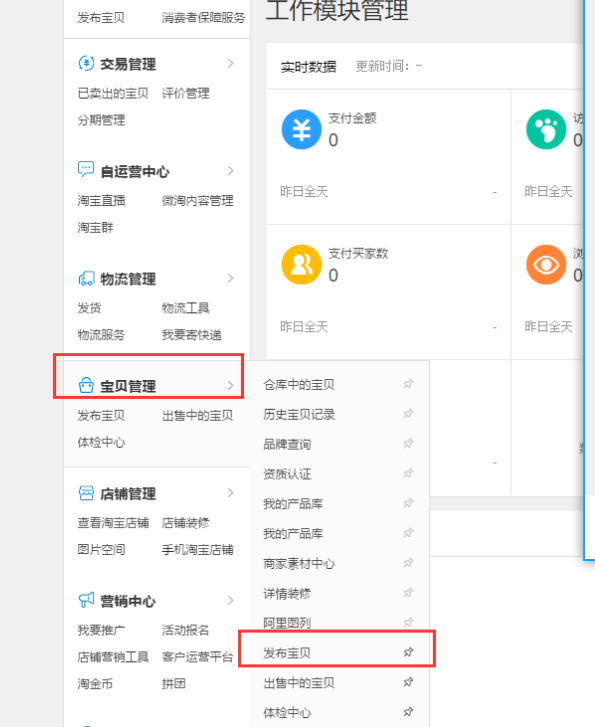
Task: Open the 淘宝直播 link
Action: 101,201
